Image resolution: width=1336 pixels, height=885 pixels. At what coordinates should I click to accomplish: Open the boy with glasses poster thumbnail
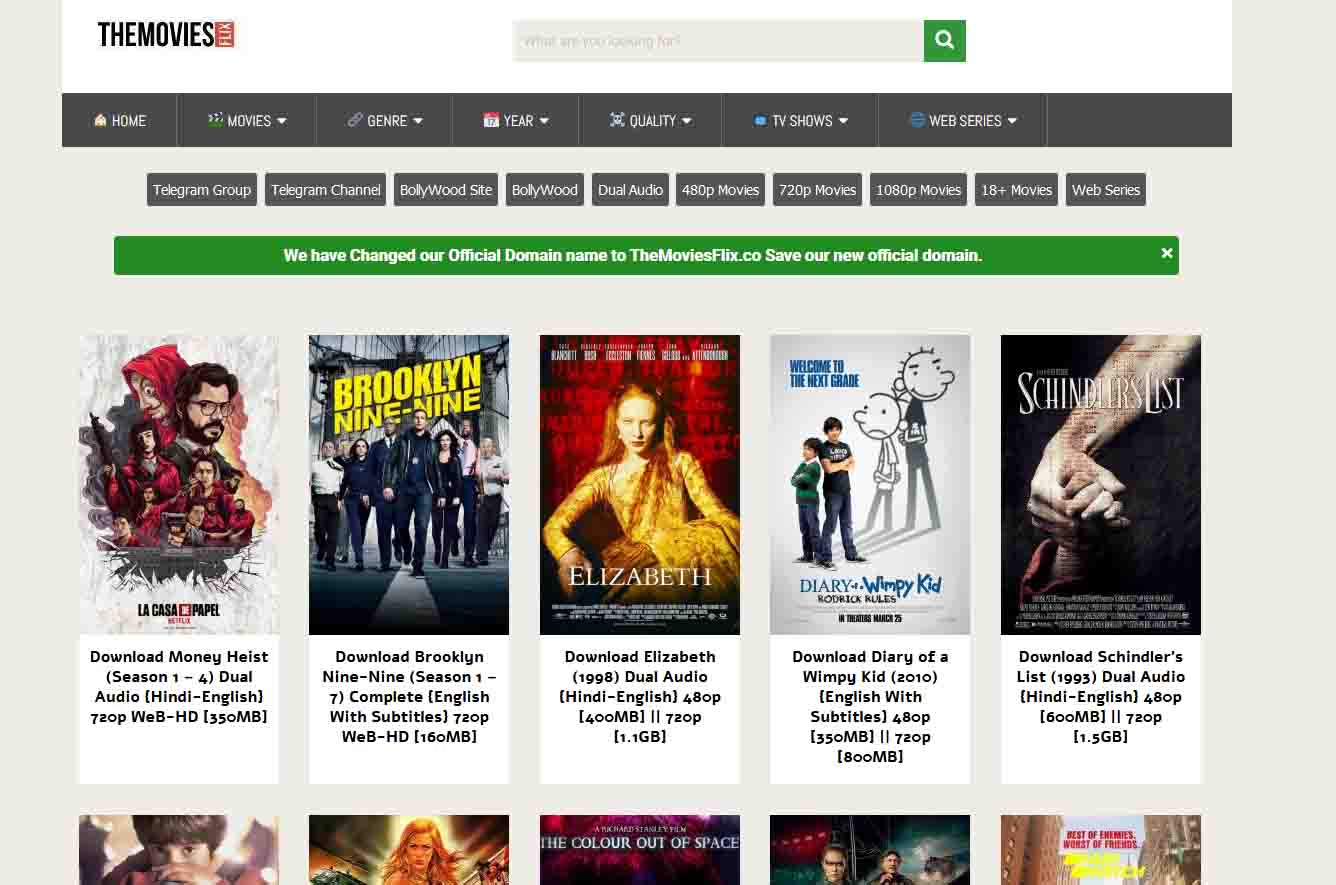pos(179,850)
